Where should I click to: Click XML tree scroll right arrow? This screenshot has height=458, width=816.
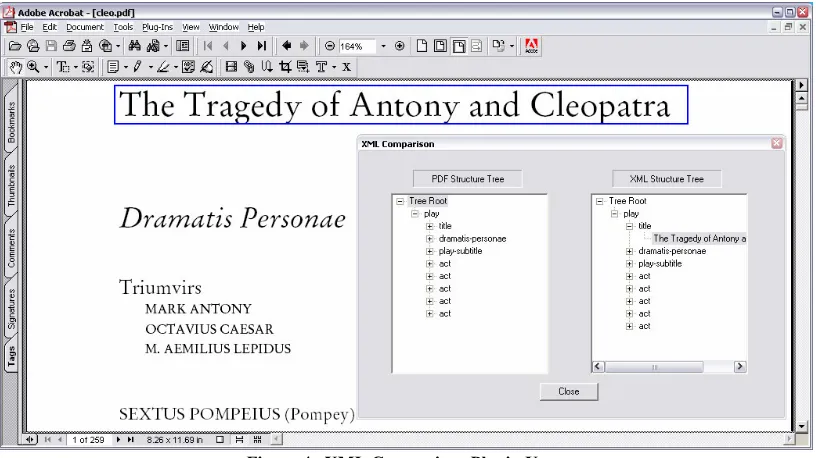740,367
